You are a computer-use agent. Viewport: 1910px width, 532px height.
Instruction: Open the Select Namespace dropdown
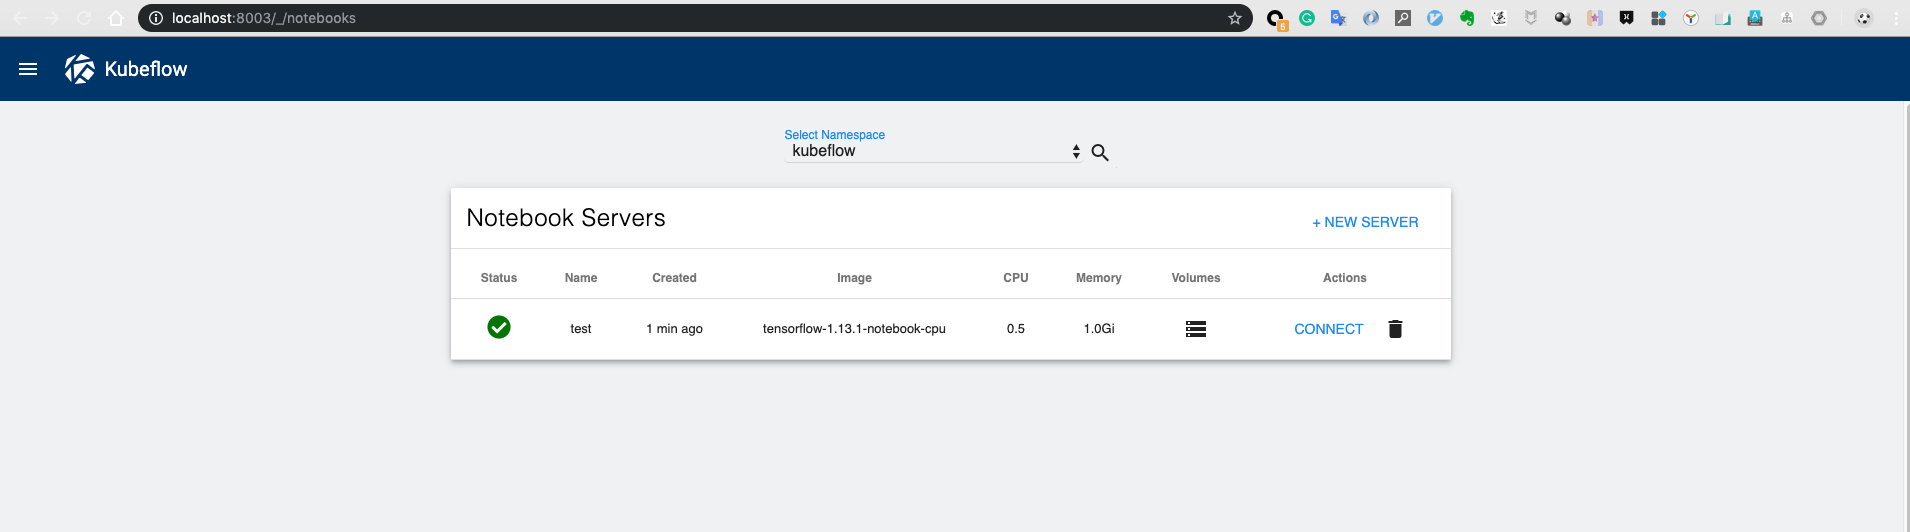930,151
